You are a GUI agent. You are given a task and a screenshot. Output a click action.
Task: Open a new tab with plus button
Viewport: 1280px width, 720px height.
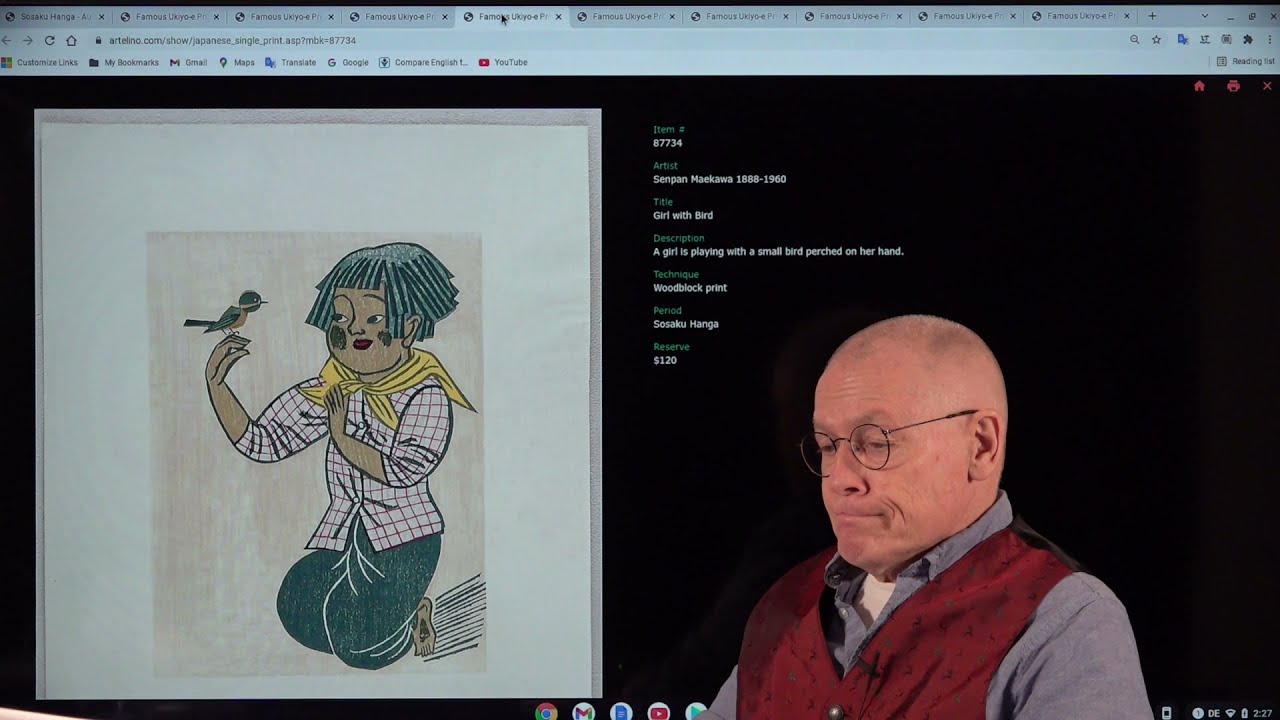pyautogui.click(x=1152, y=16)
